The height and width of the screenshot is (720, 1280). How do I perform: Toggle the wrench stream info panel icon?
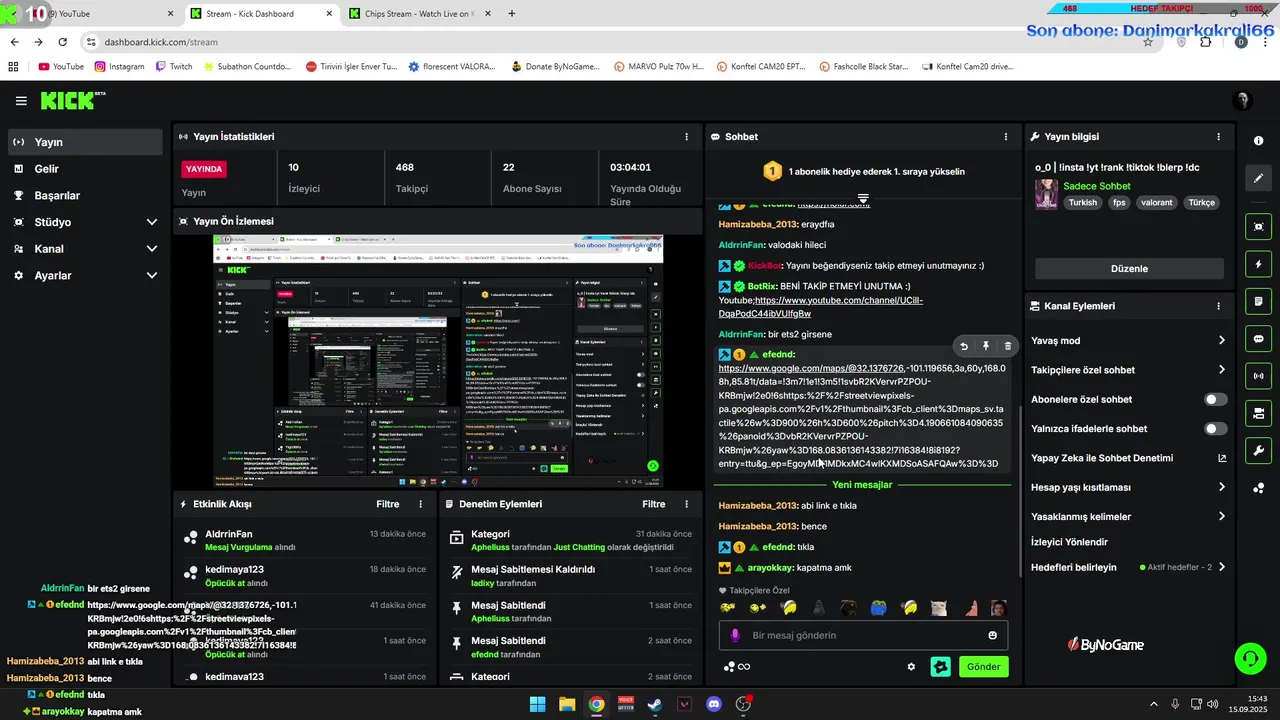pyautogui.click(x=1259, y=451)
